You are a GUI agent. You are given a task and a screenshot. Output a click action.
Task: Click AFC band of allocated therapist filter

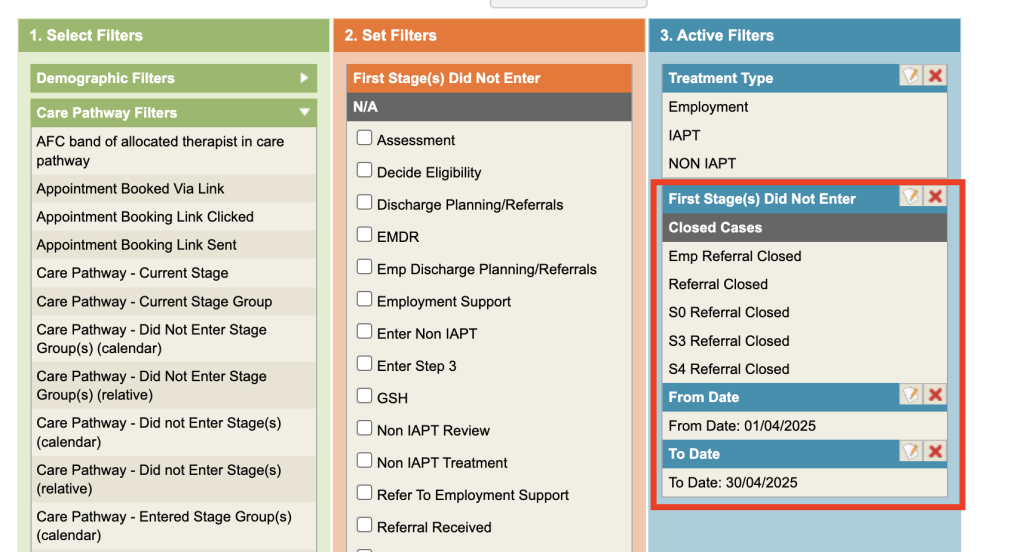160,151
